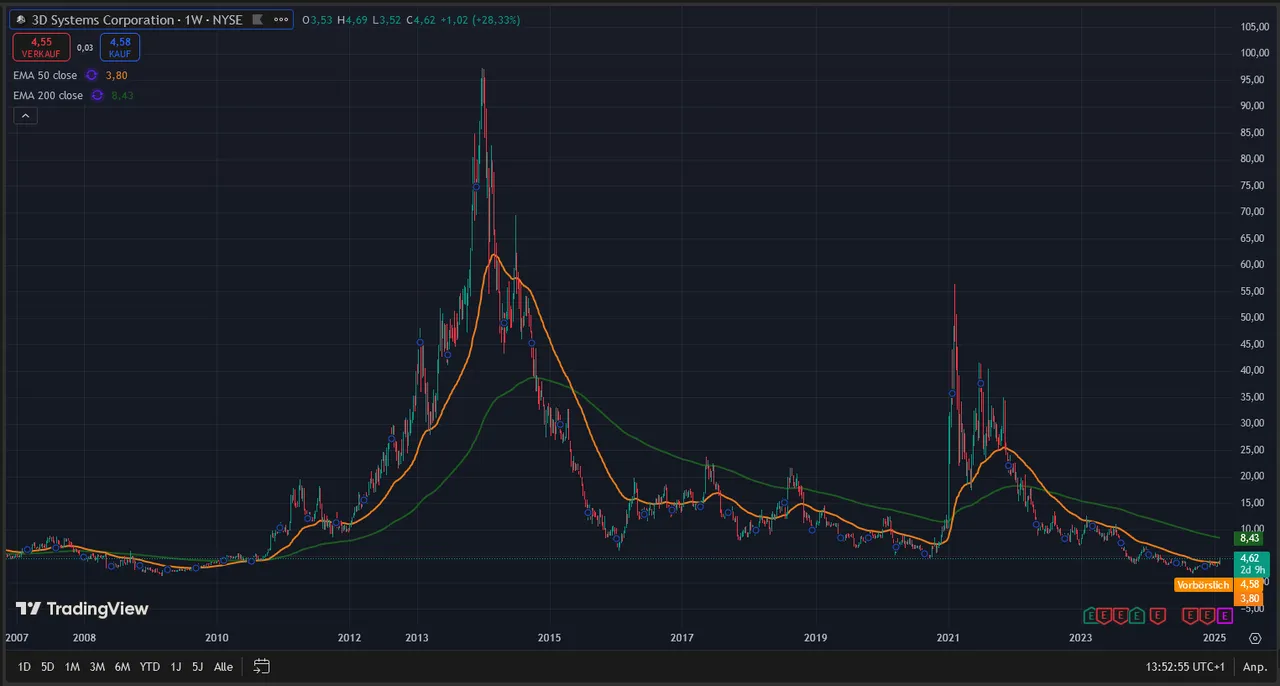Click the orange 4,58 pre-market axis label
Screen dimensions: 1280x686
coord(1249,584)
